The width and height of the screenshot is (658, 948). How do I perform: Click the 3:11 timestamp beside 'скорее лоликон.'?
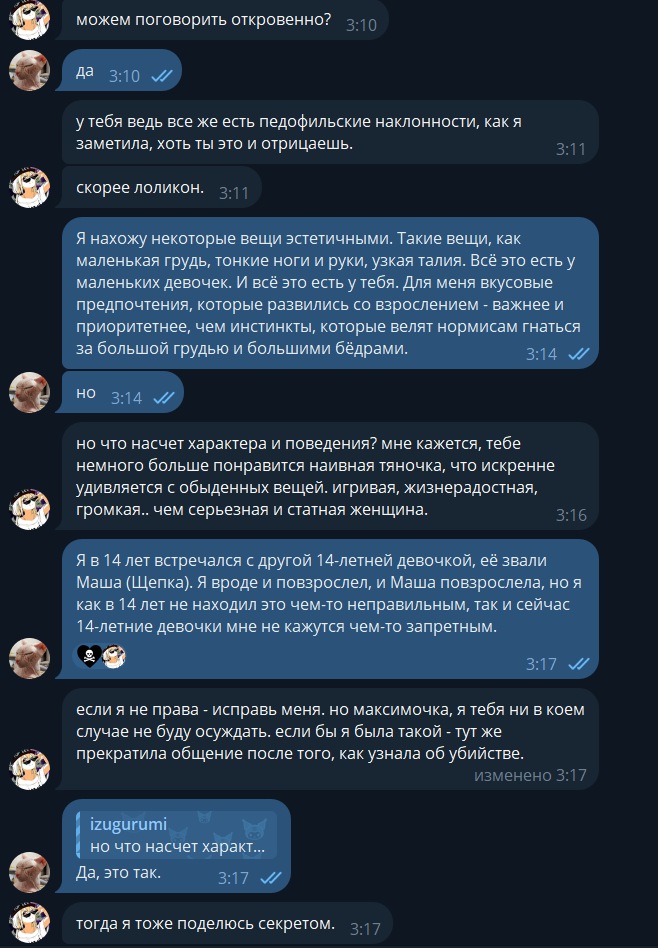click(233, 193)
